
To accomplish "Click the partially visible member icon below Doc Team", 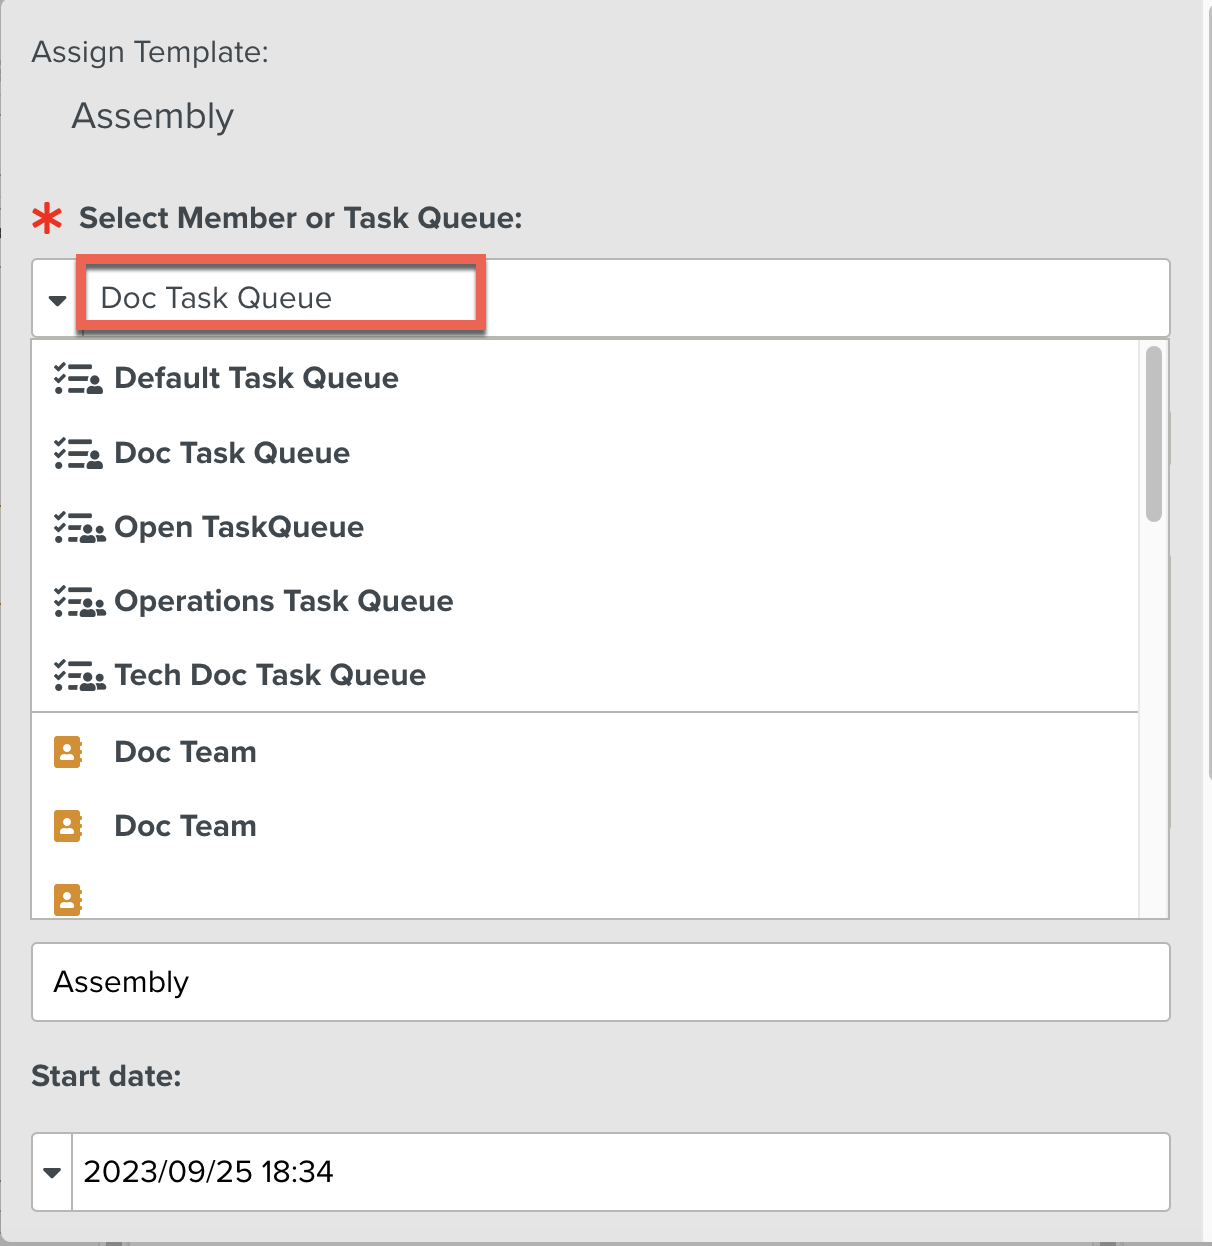I will 67,898.
